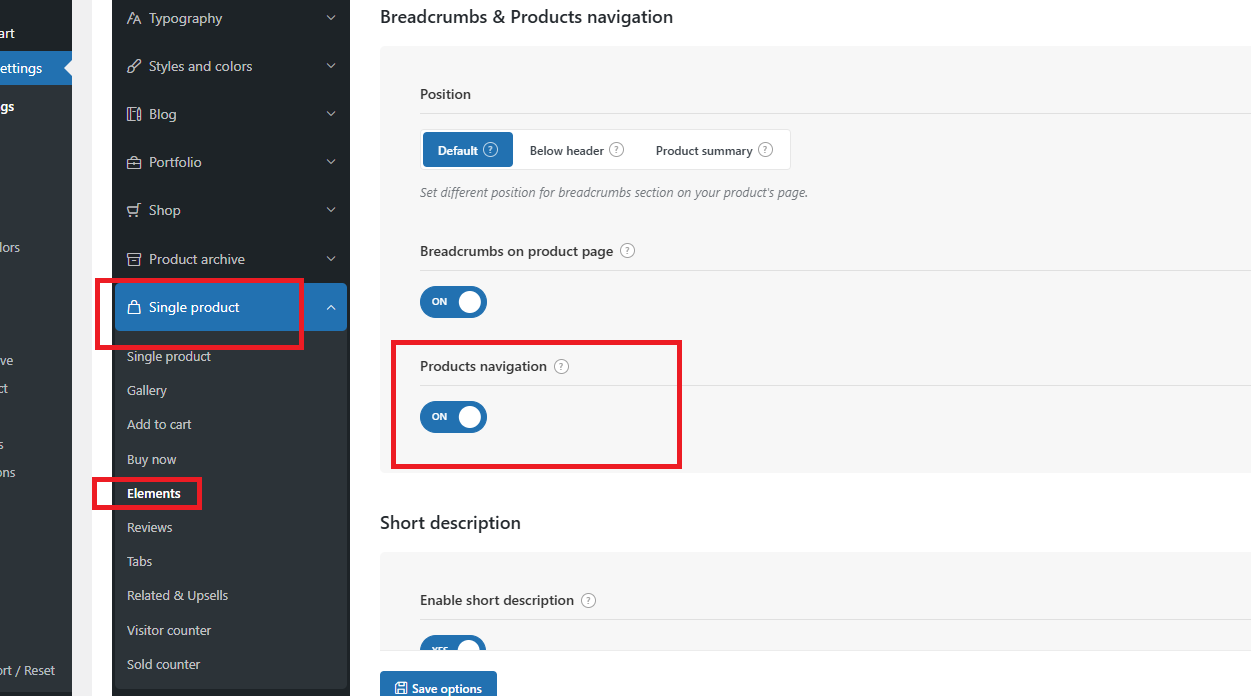Click help icon beside Breadcrumbs on product page

628,251
